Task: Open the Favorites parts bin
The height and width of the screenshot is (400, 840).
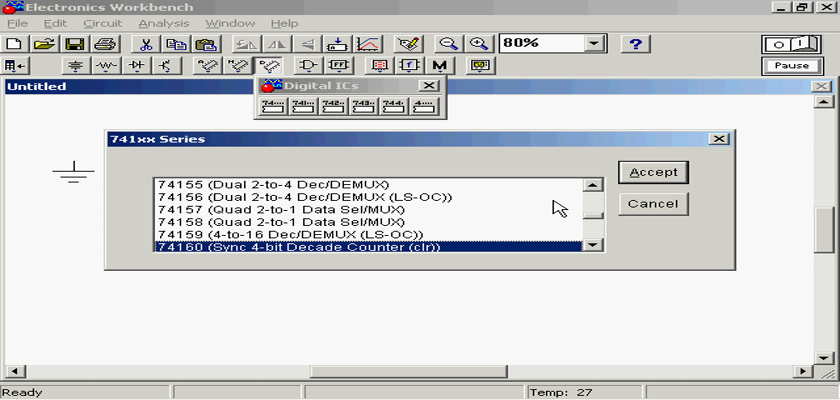Action: (x=15, y=66)
